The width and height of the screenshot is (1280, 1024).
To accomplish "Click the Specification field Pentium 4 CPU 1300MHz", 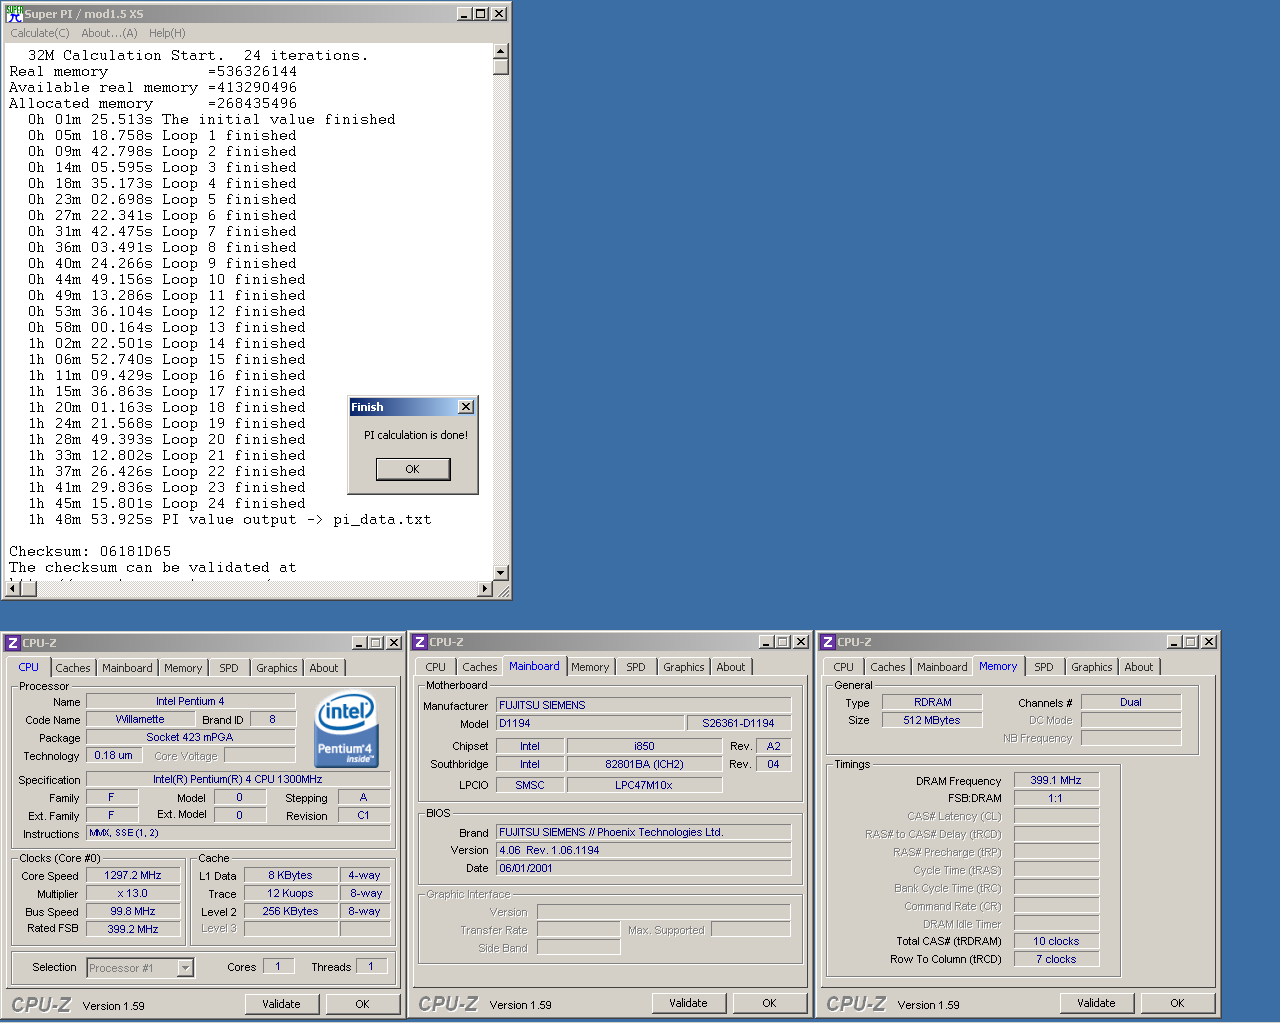I will [x=238, y=779].
